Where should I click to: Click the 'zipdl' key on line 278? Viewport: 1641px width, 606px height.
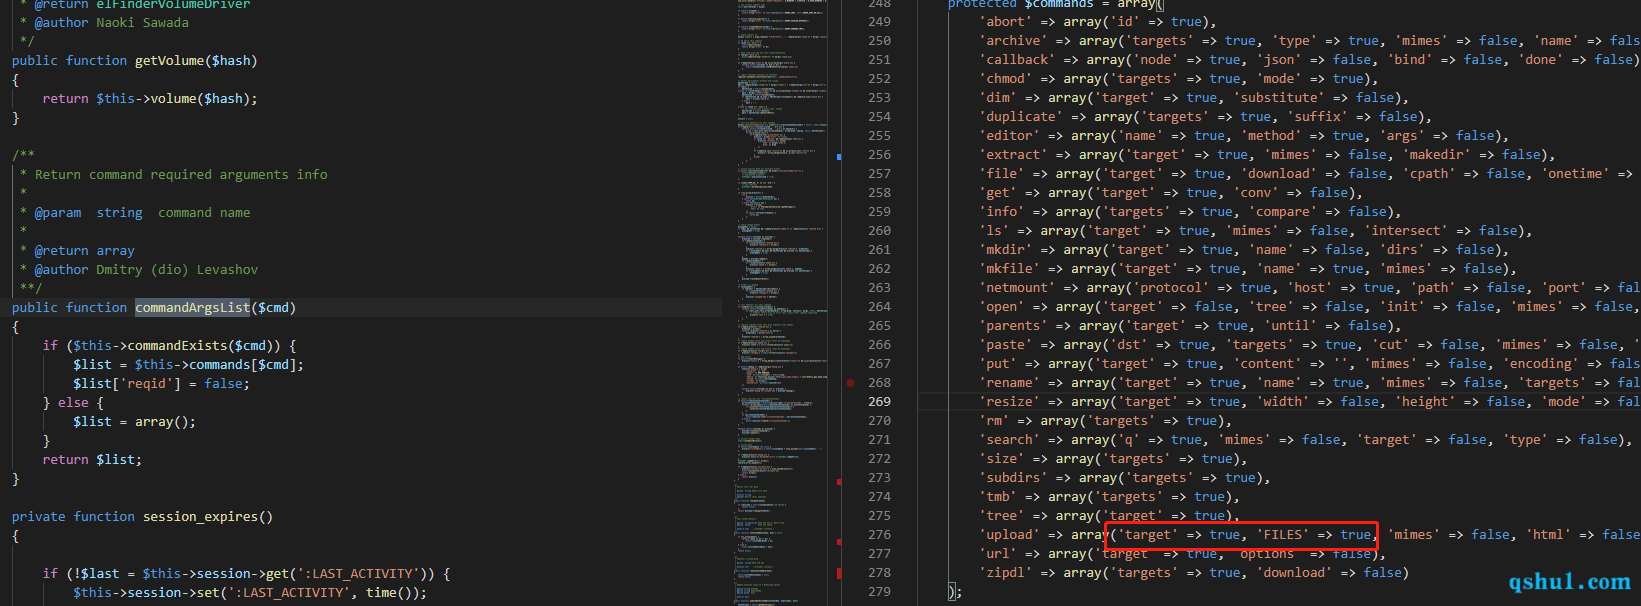point(1005,573)
